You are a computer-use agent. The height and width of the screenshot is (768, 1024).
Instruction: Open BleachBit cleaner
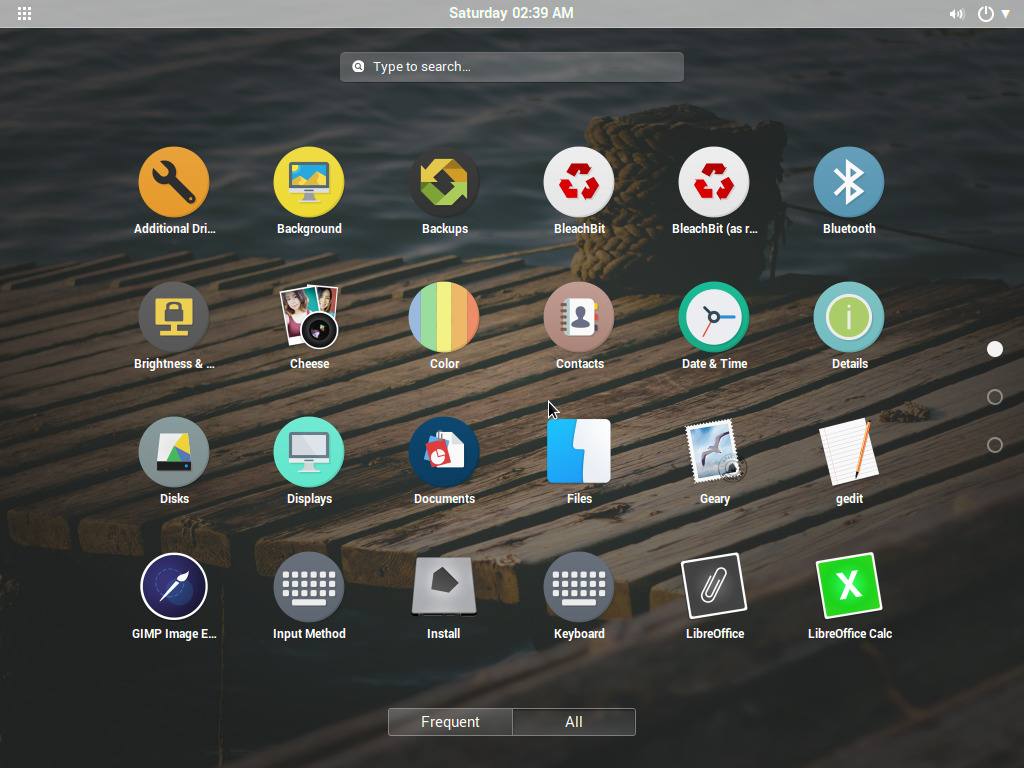(579, 181)
